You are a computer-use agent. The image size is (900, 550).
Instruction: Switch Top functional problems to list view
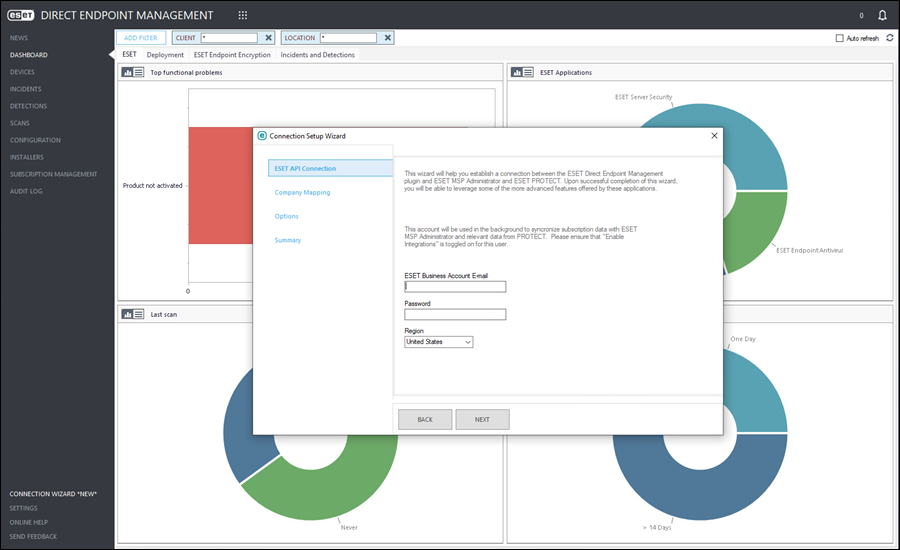tap(138, 72)
